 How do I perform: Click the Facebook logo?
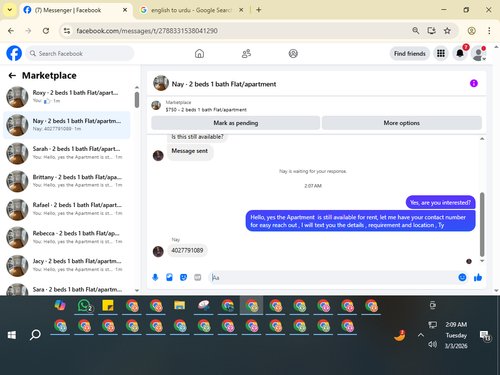click(14, 53)
